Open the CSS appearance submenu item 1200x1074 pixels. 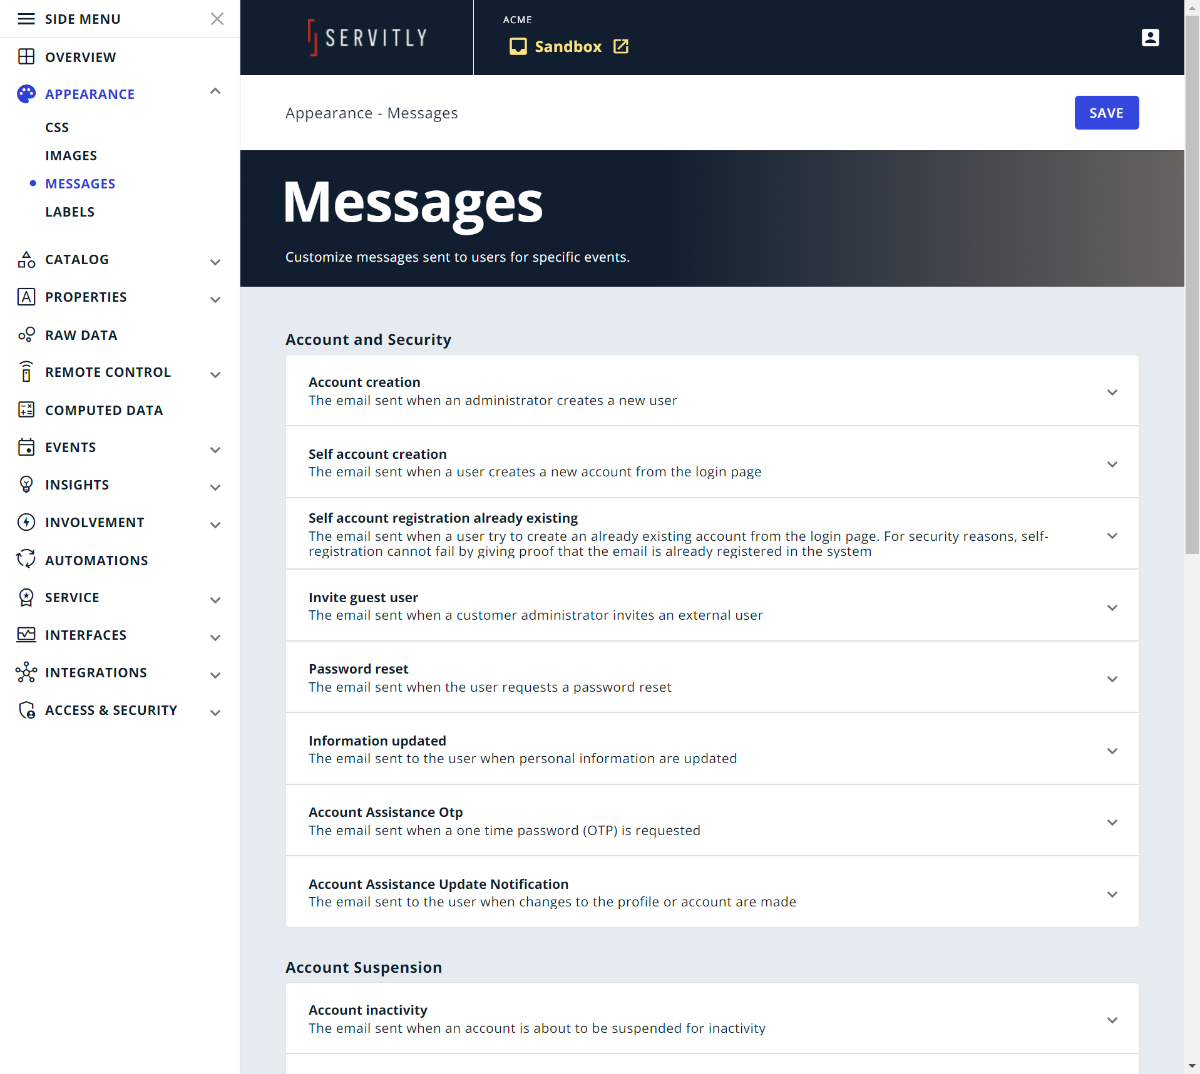57,128
